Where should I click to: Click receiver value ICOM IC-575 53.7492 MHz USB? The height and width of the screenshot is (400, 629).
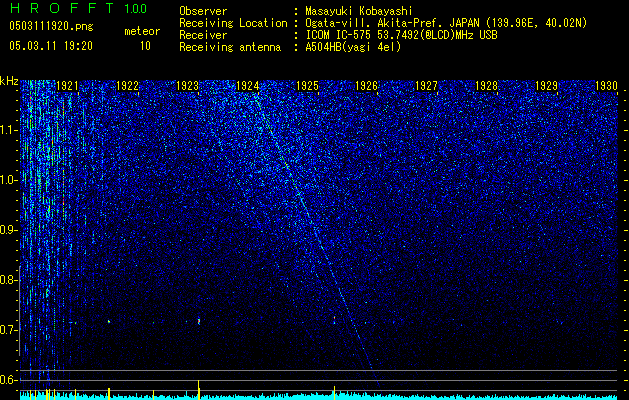click(x=401, y=35)
